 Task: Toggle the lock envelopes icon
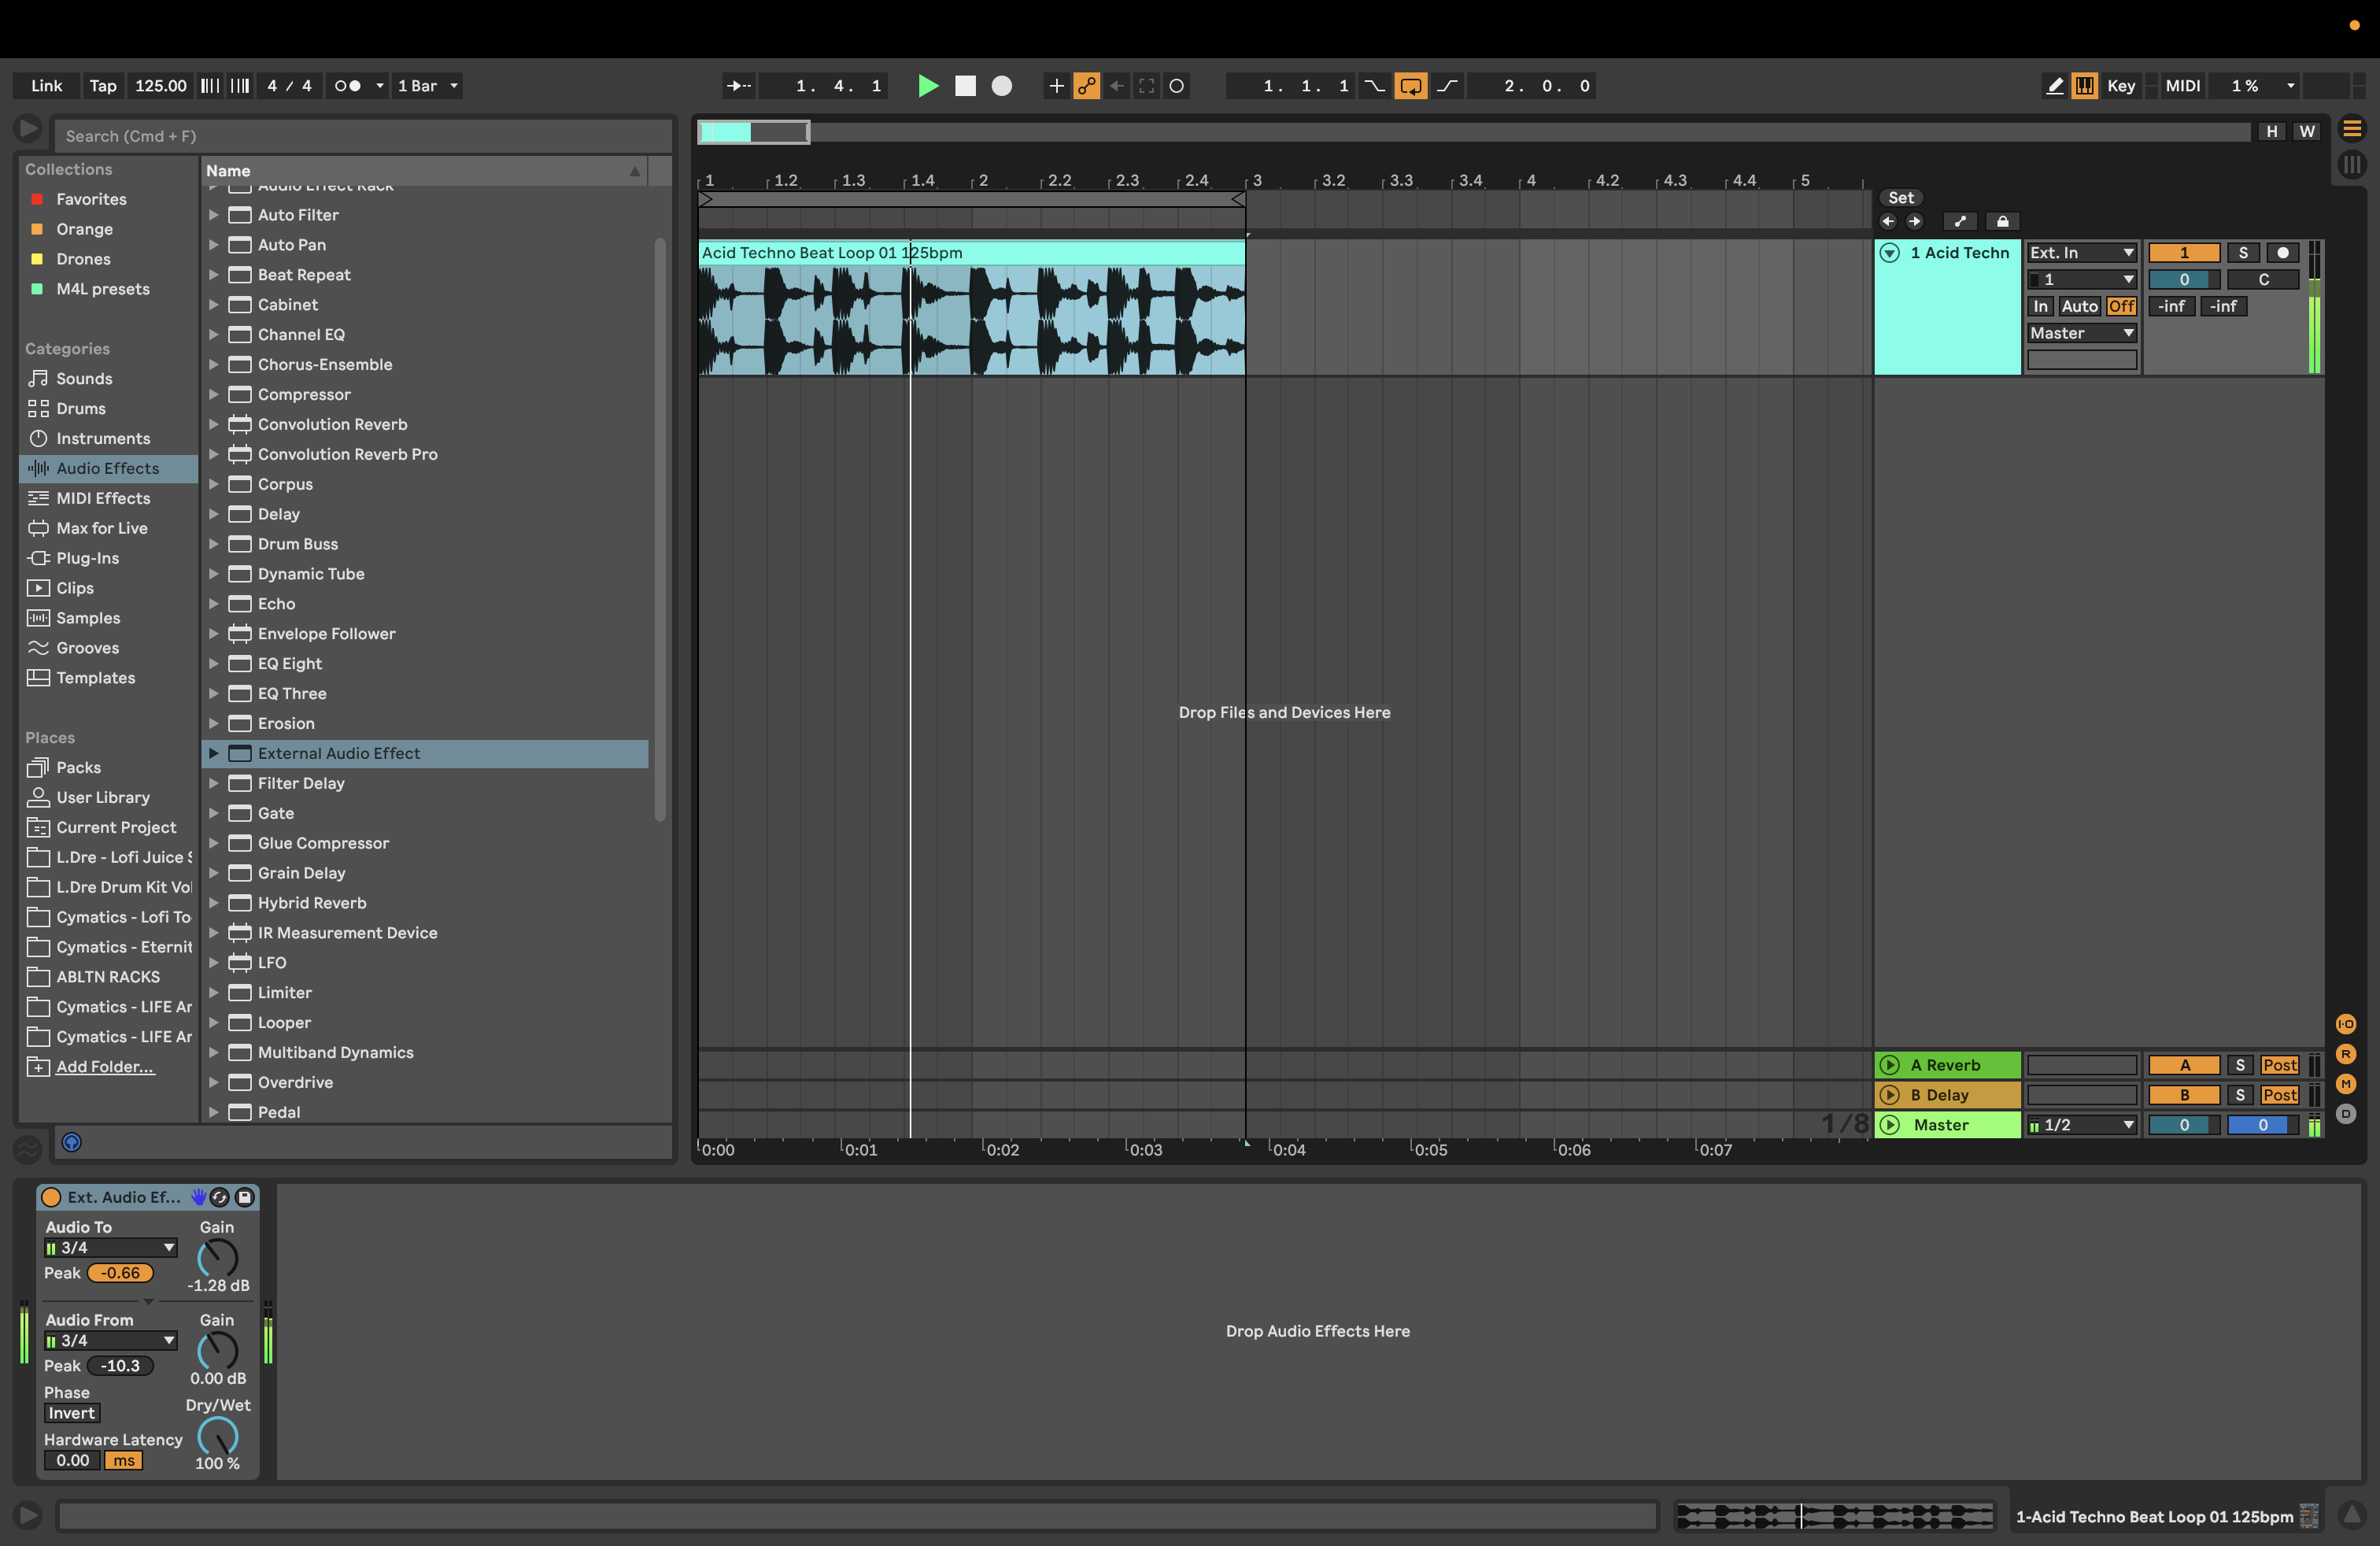click(x=2002, y=222)
